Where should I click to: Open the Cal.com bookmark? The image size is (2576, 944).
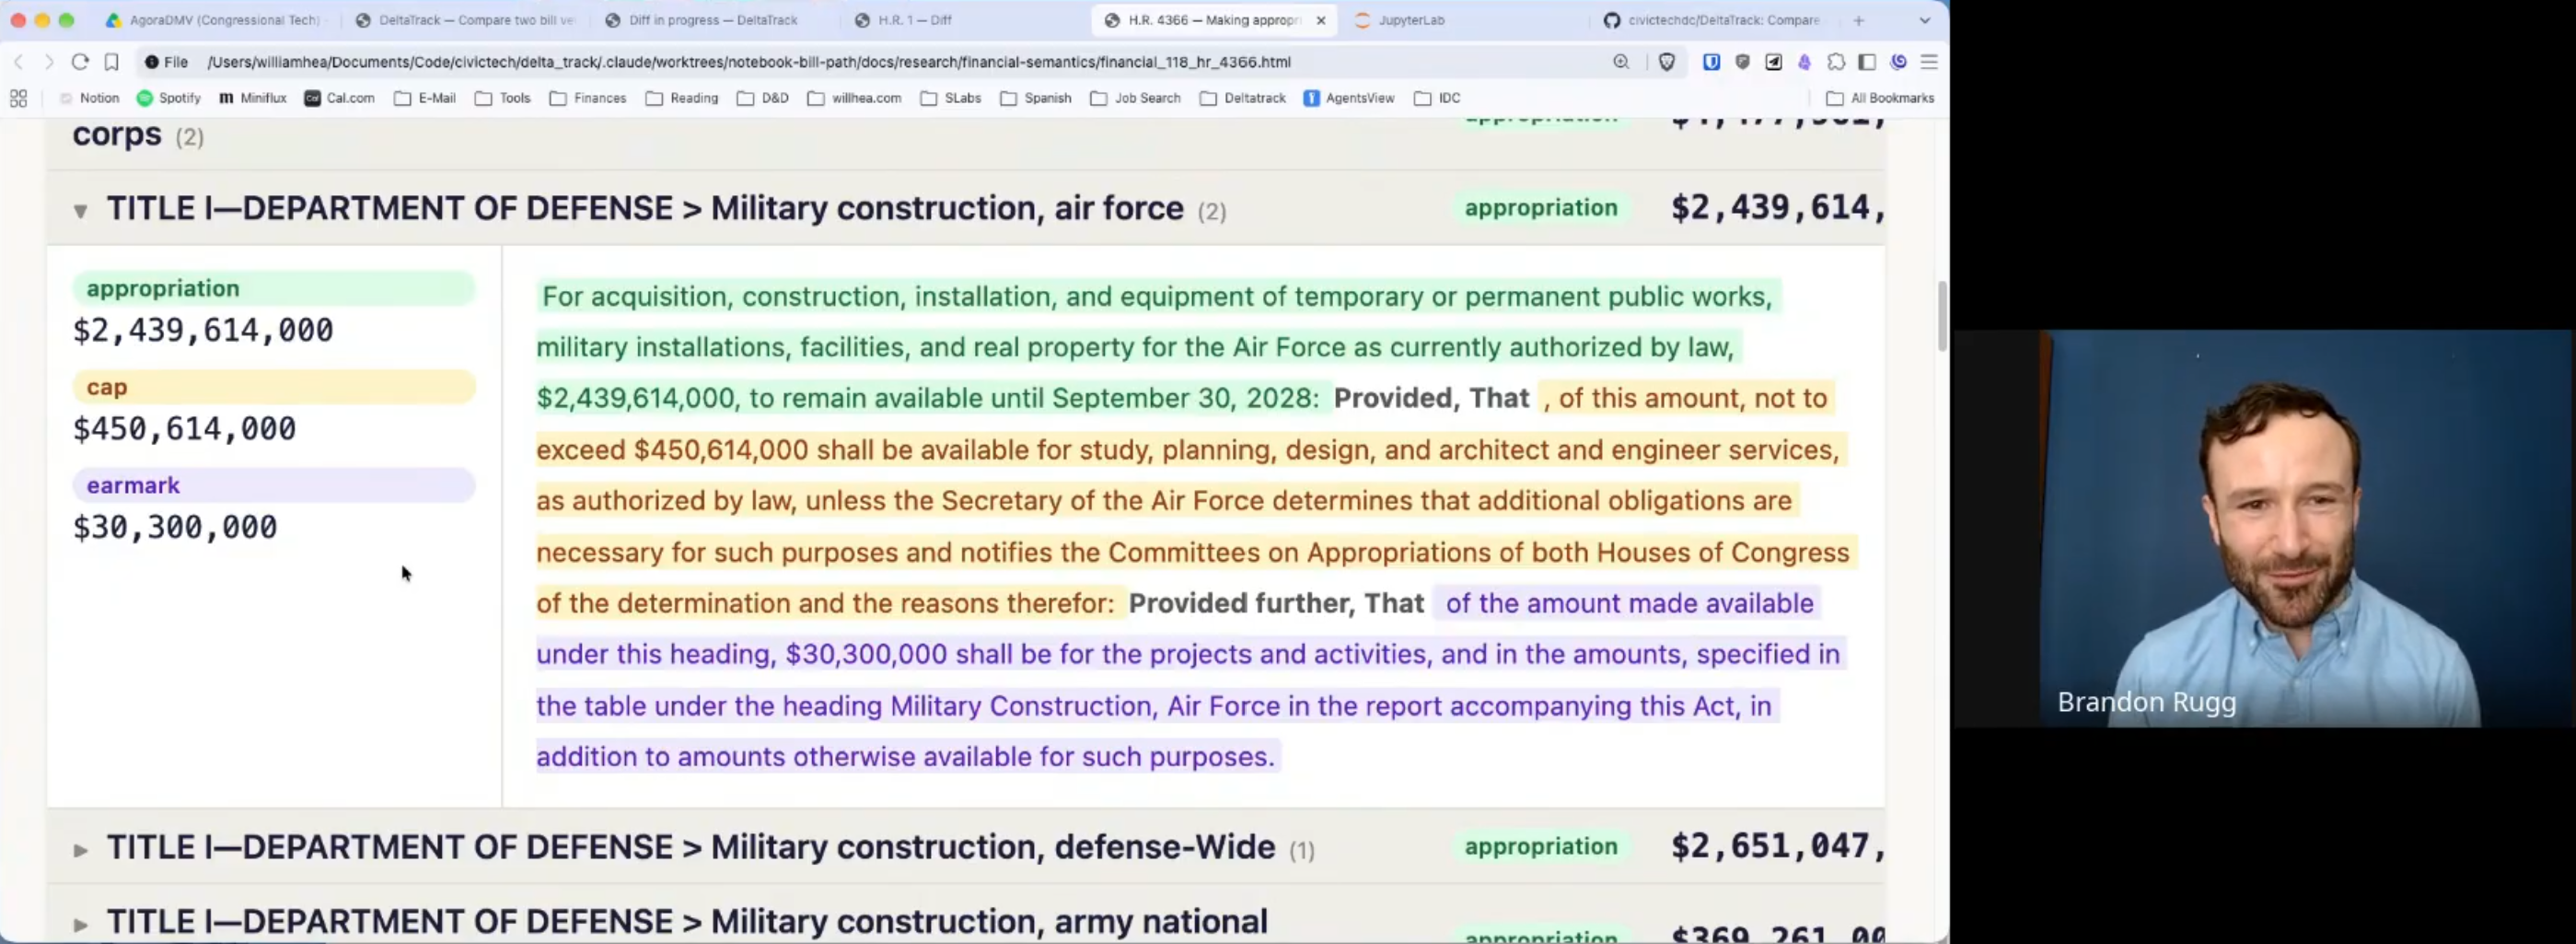tap(340, 98)
